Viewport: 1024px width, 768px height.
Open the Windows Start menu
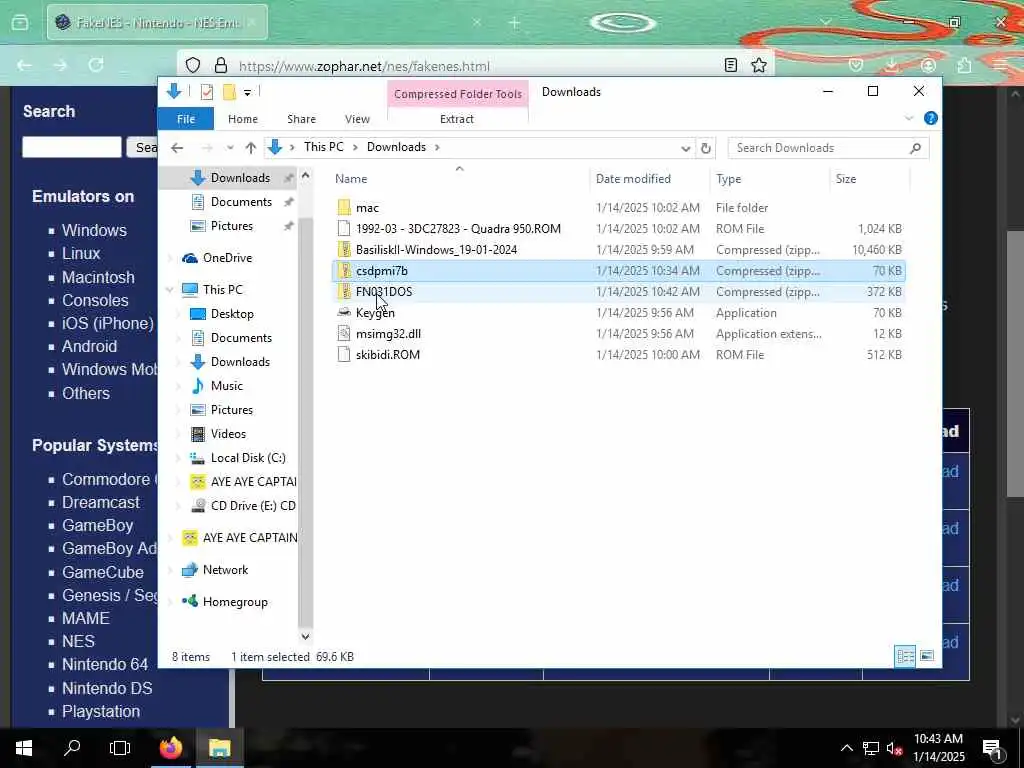pyautogui.click(x=24, y=748)
